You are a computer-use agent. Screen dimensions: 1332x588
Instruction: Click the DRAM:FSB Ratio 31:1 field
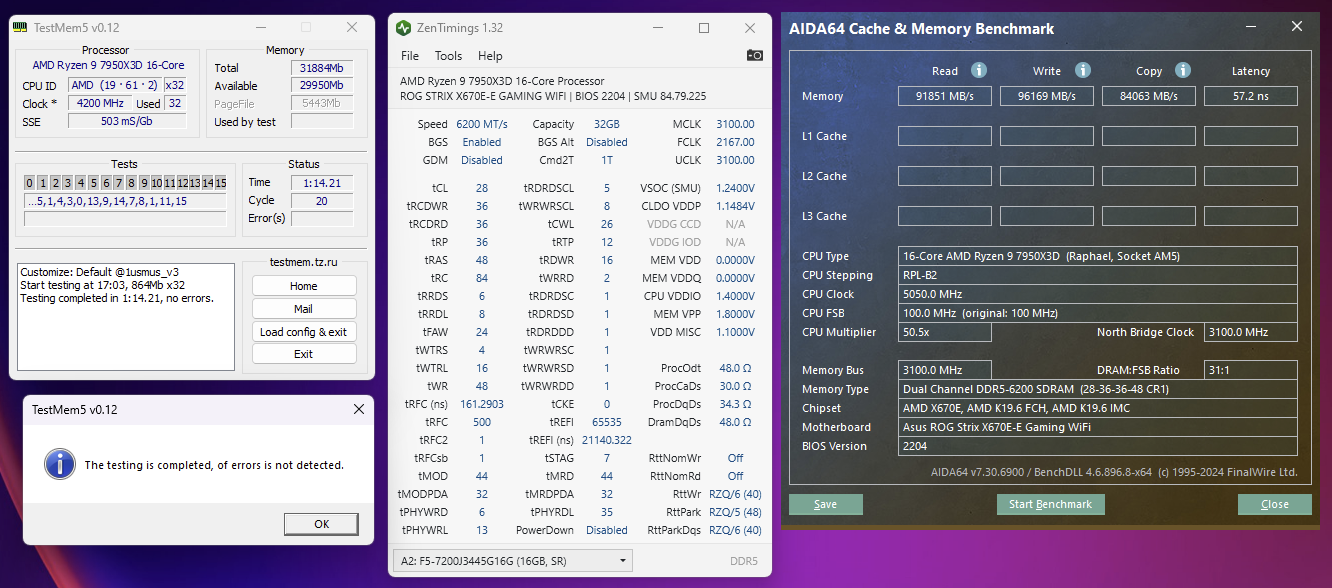coord(1250,370)
